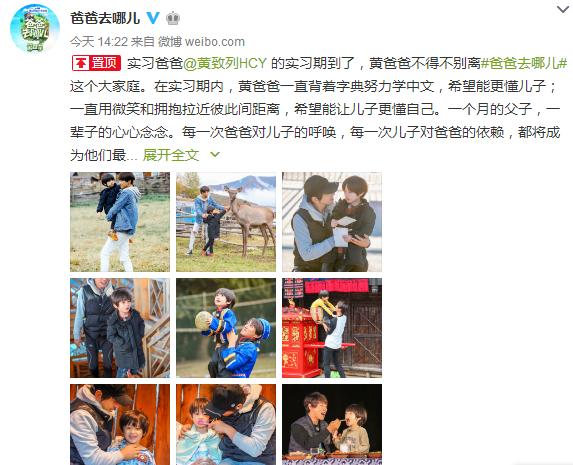Open photo of boy in black coat indoors

pos(120,328)
